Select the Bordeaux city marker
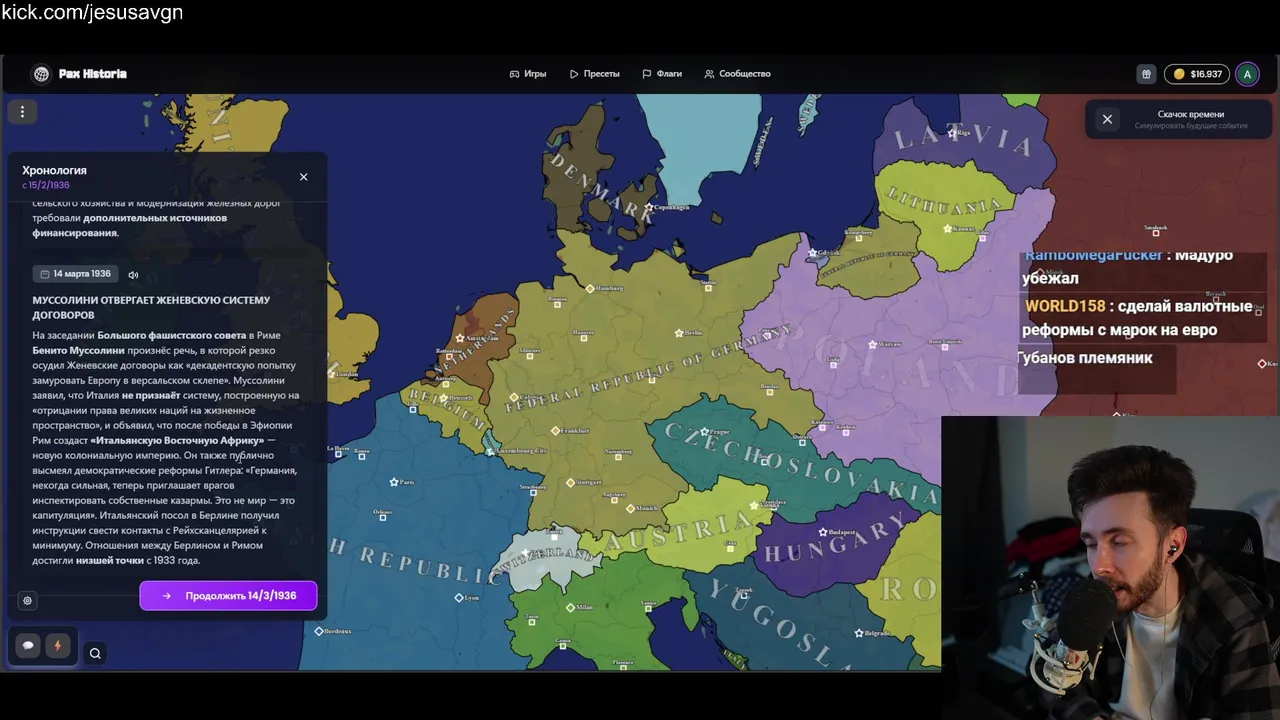The width and height of the screenshot is (1280, 720). pyautogui.click(x=319, y=631)
